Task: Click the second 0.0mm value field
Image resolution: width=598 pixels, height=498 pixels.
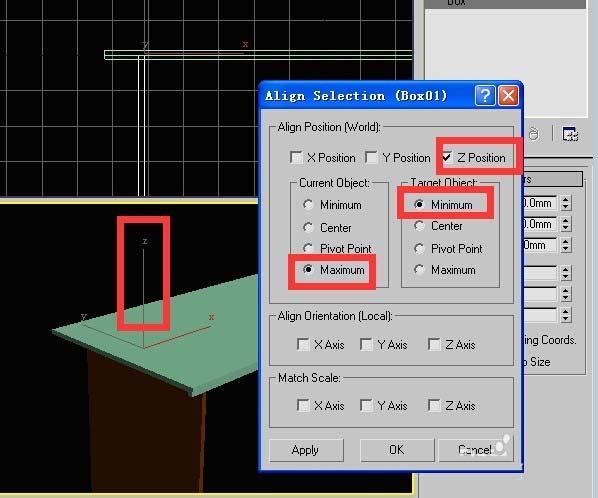Action: 540,224
